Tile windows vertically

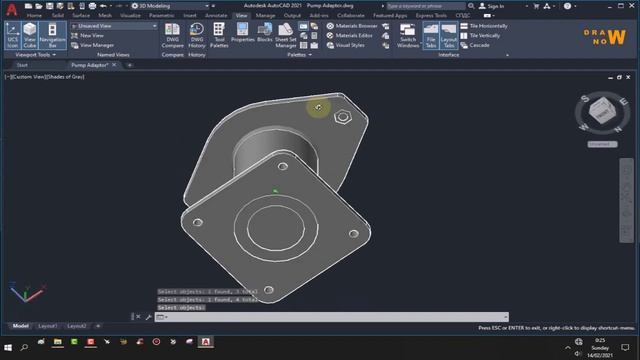pyautogui.click(x=480, y=36)
